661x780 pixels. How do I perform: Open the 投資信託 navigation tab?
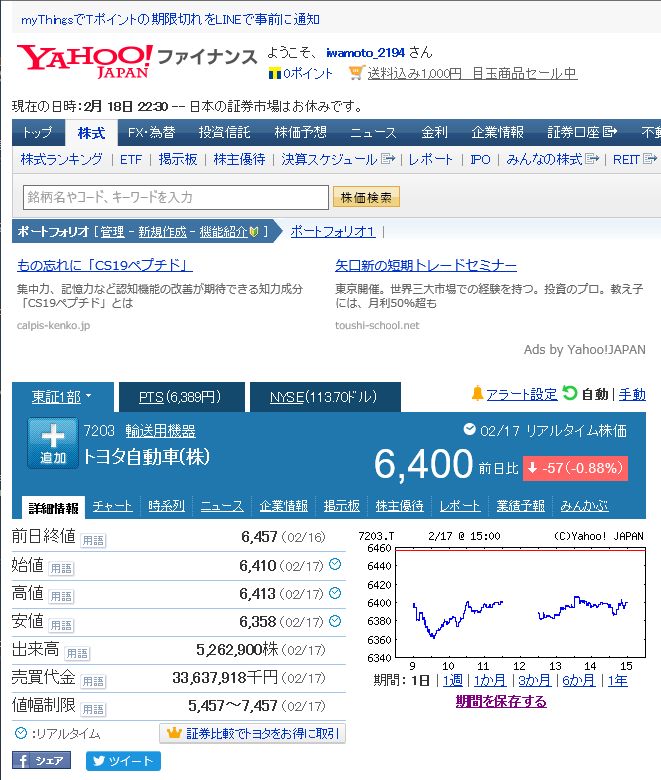pos(224,132)
